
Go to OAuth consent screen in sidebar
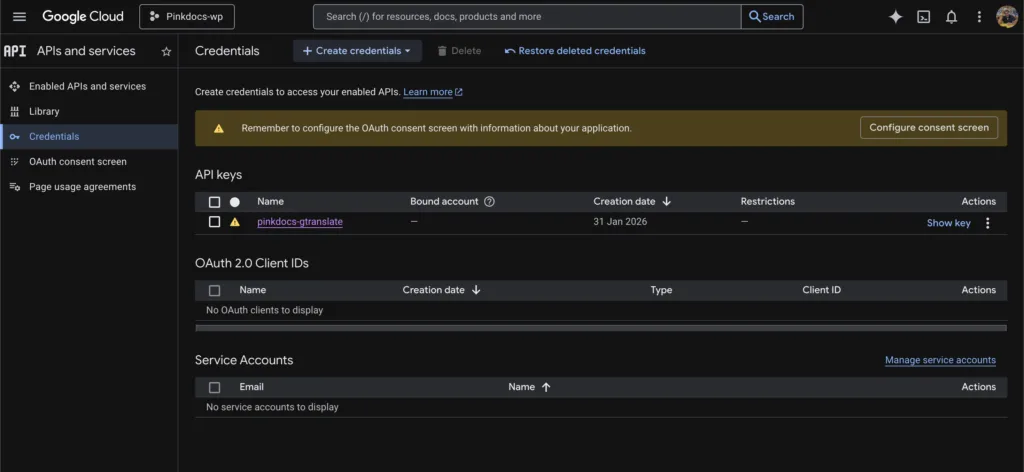pyautogui.click(x=77, y=161)
